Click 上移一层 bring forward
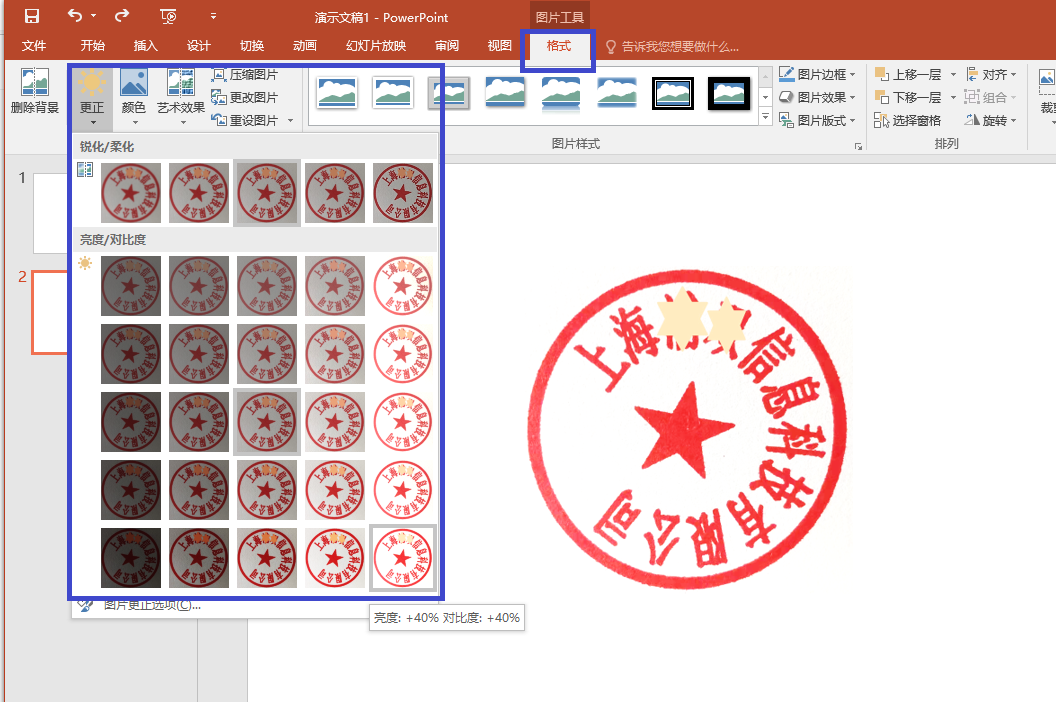The width and height of the screenshot is (1056, 702). tap(909, 74)
